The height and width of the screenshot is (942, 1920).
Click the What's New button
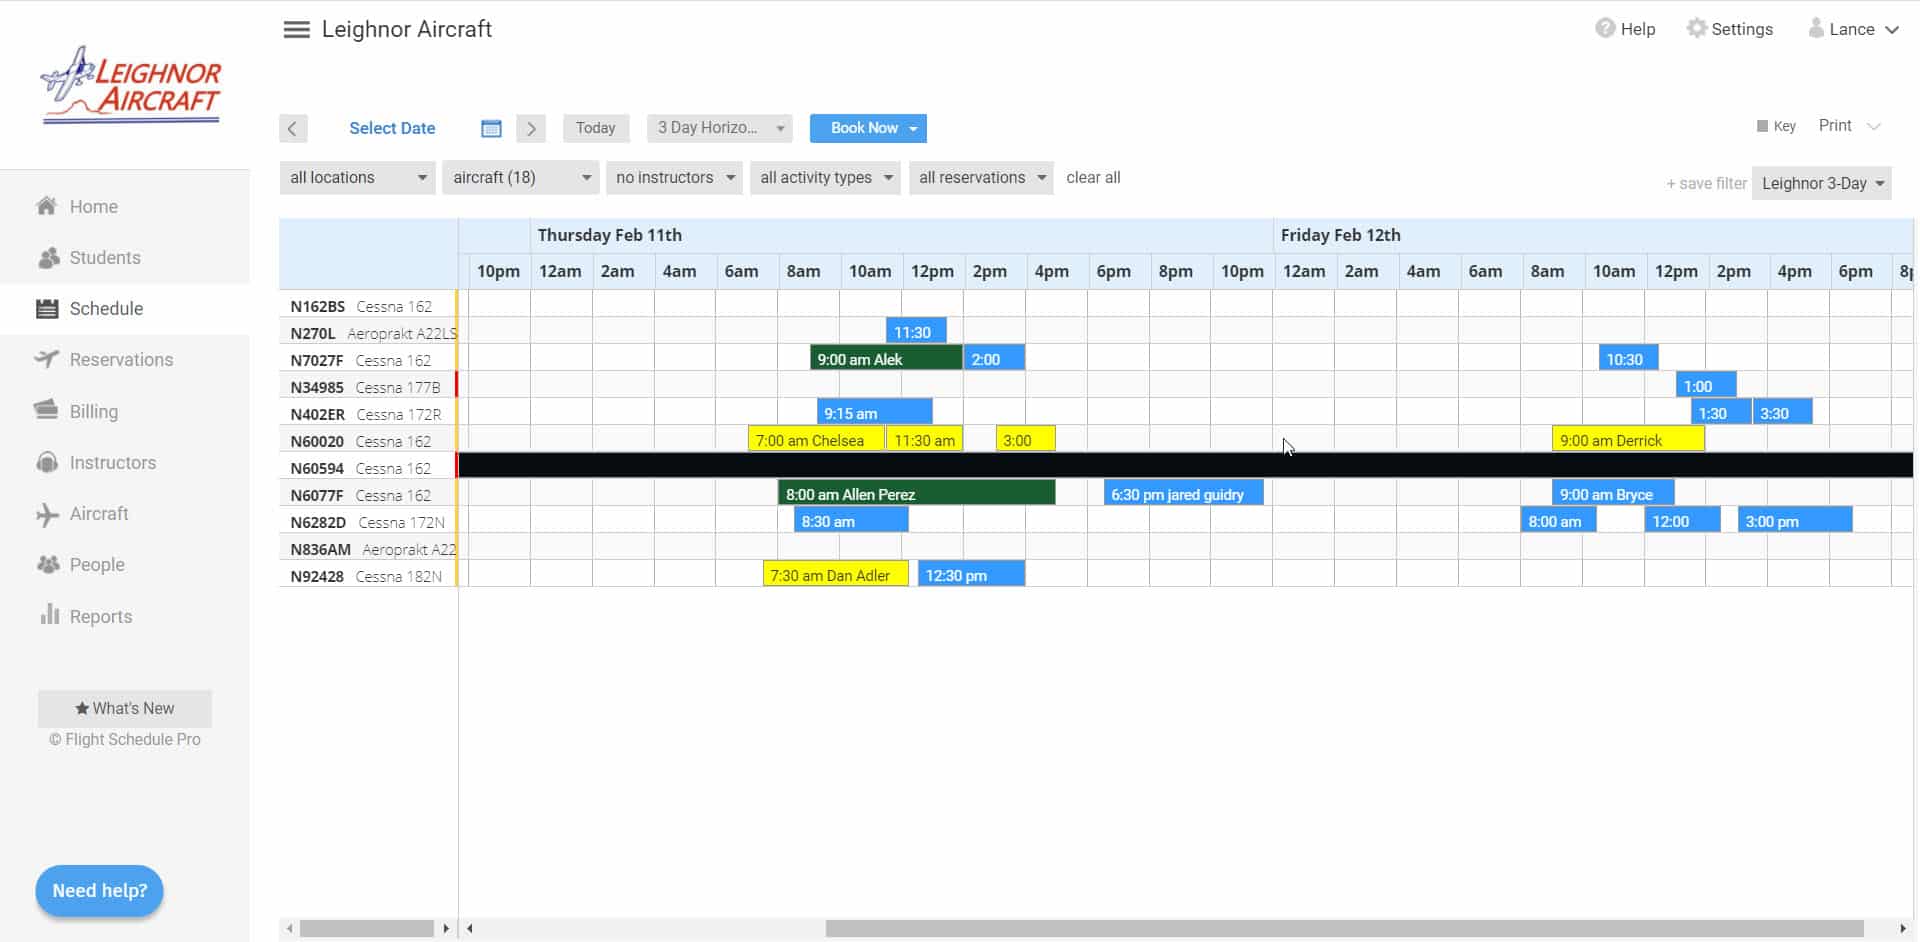tap(125, 708)
